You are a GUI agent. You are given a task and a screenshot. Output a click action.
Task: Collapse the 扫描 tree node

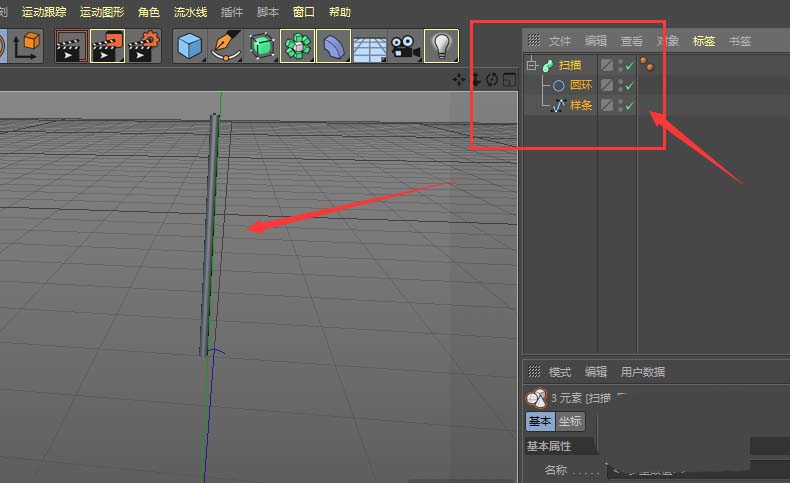[x=533, y=66]
